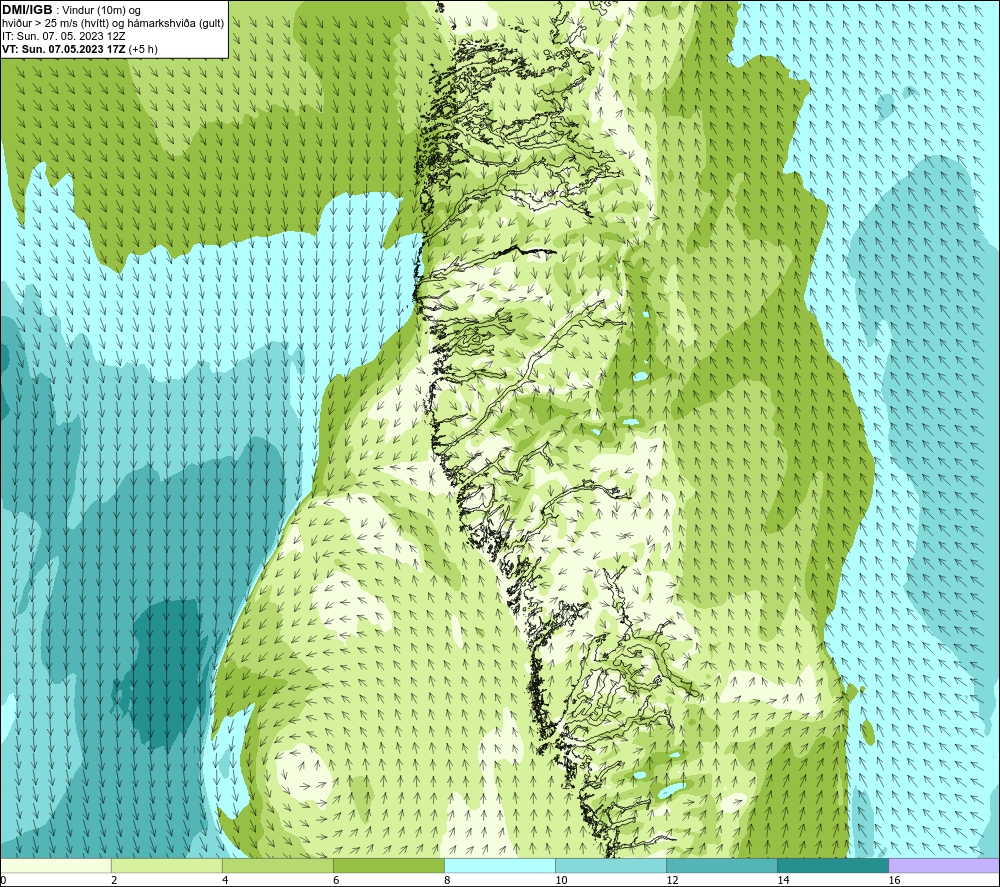Click the scale label '12' under the color bar

point(672,880)
